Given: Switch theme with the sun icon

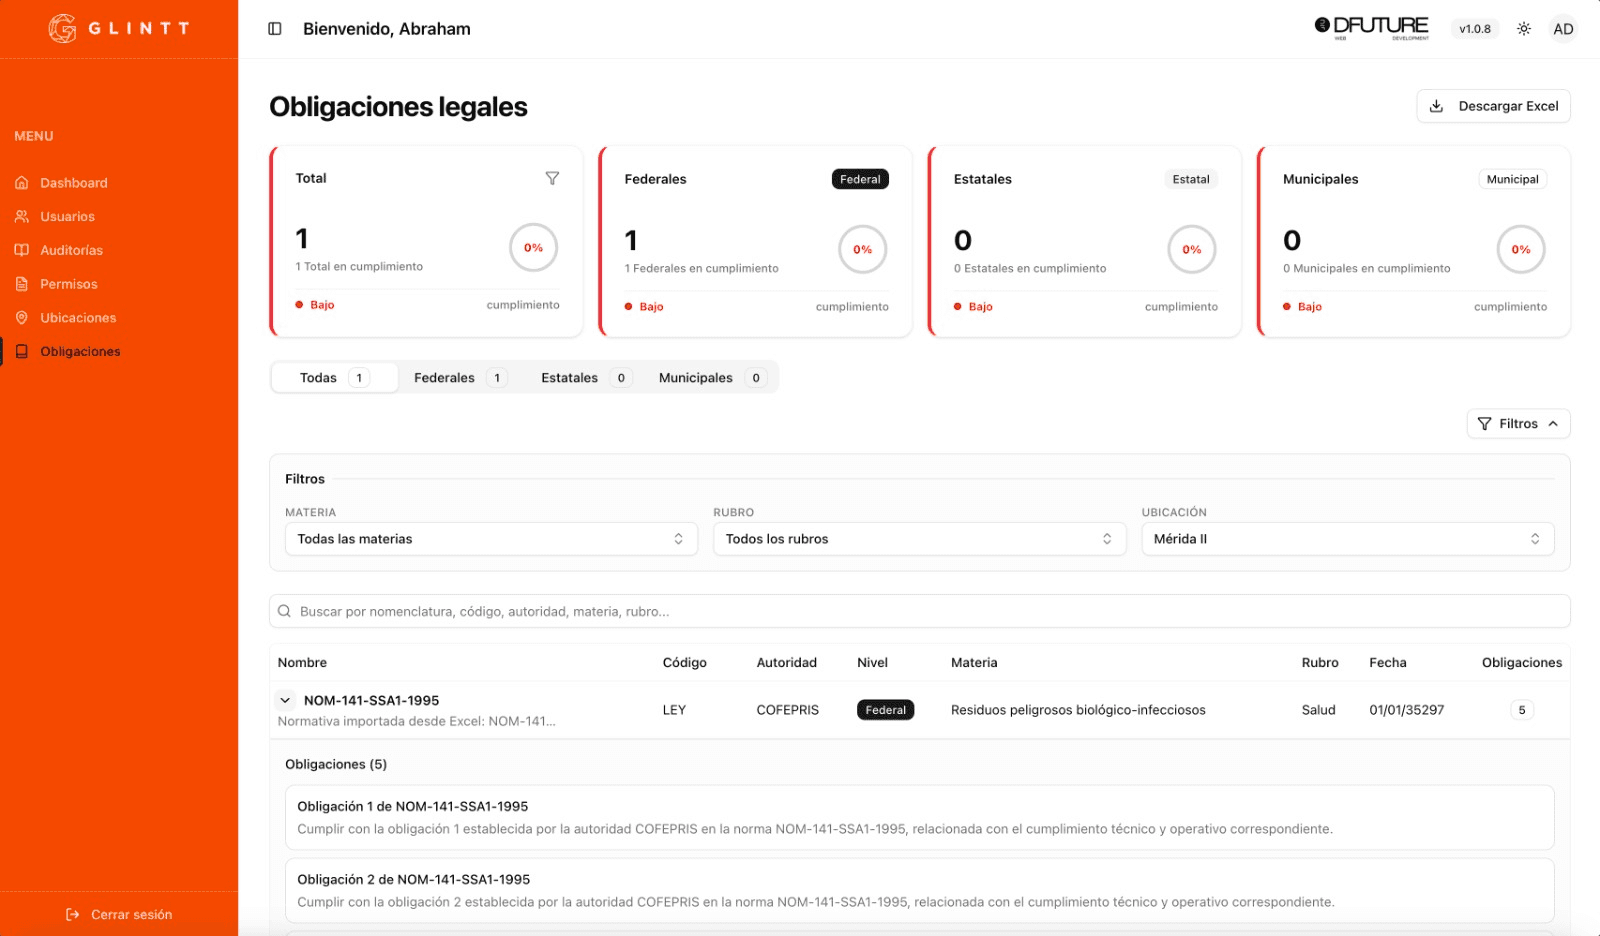Looking at the screenshot, I should pos(1523,29).
